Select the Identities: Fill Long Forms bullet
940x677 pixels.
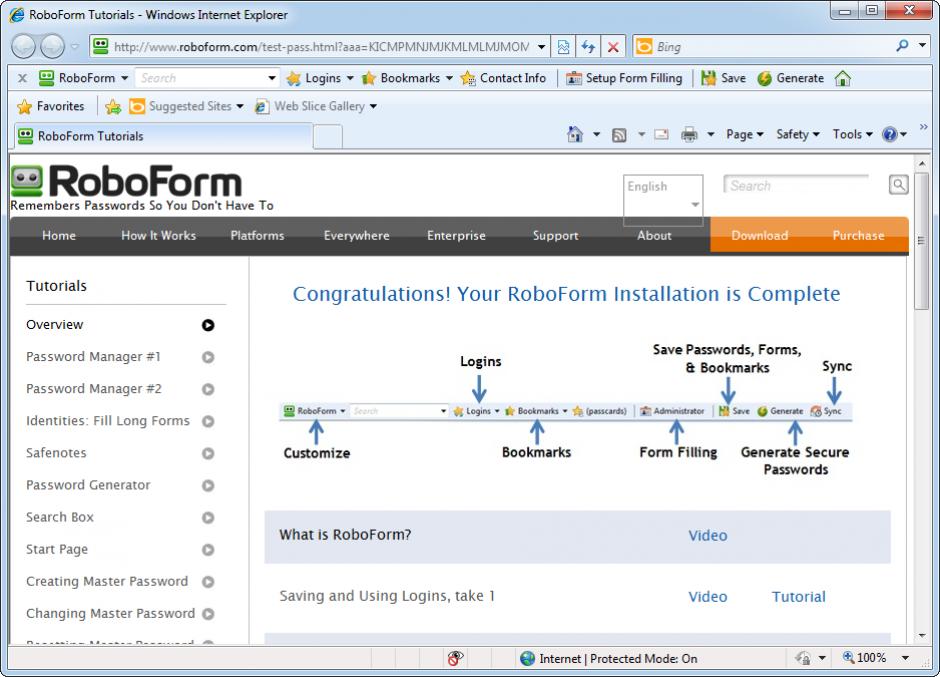pos(208,422)
